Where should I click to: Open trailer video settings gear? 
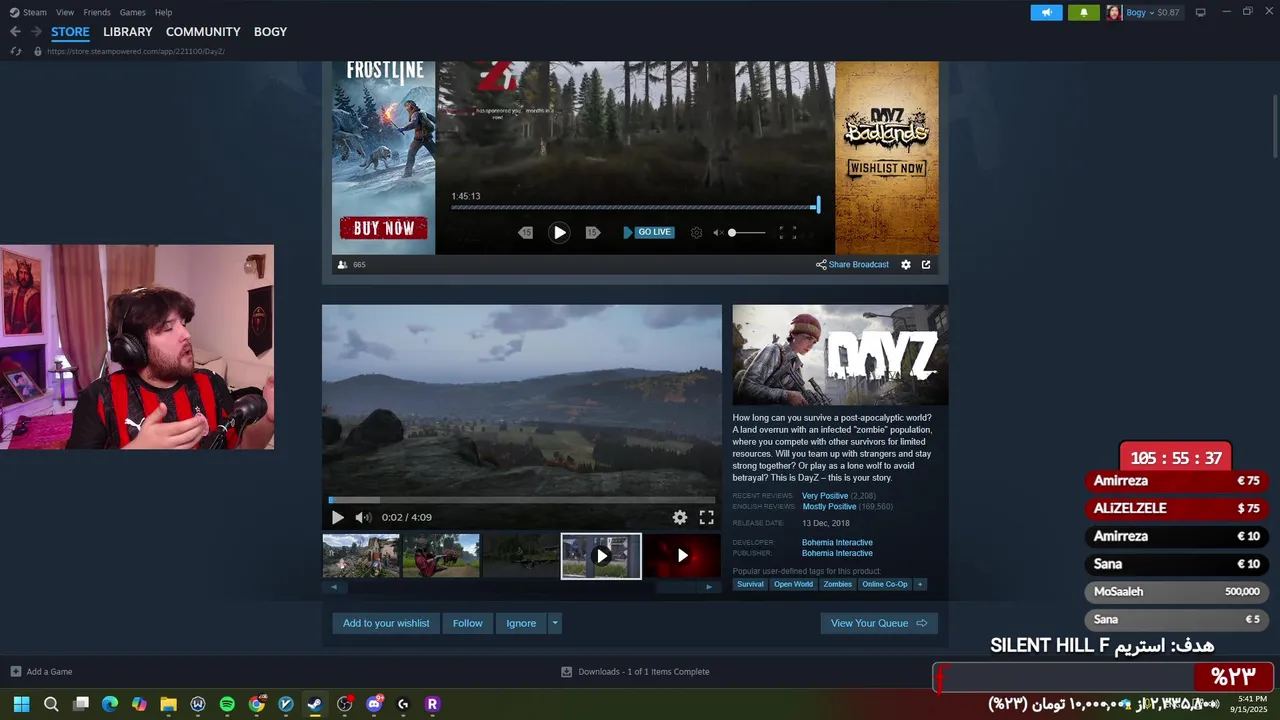click(x=680, y=517)
